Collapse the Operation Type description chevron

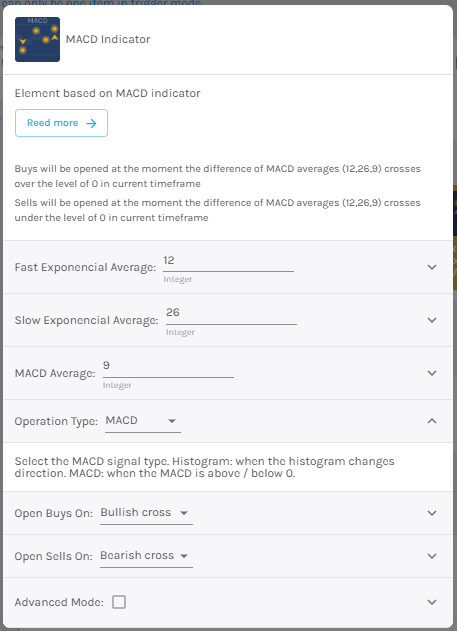coord(432,421)
